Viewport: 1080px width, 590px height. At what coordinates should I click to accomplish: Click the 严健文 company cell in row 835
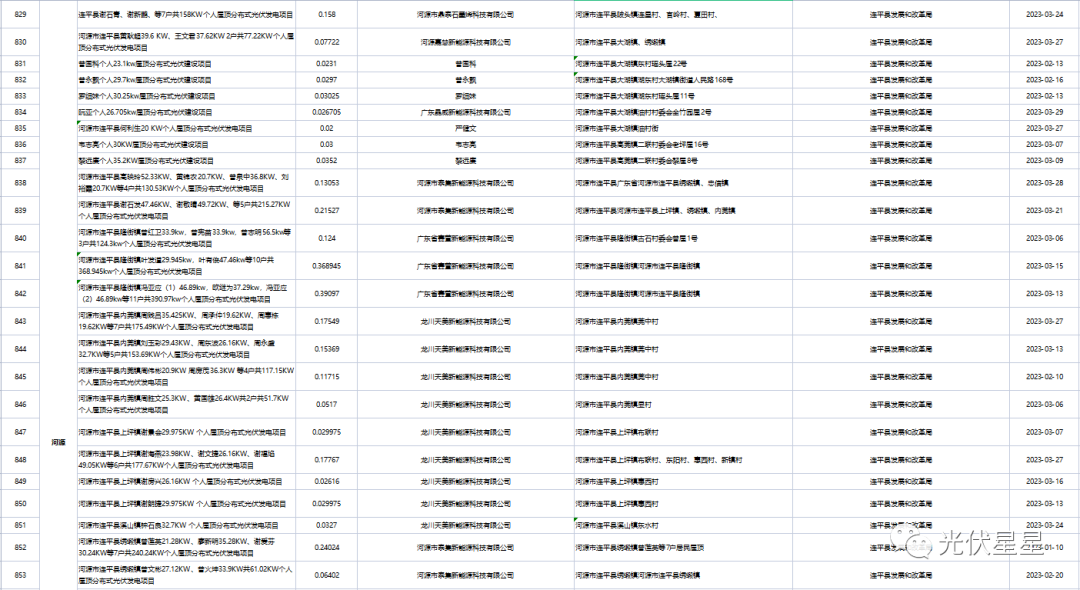[x=463, y=129]
